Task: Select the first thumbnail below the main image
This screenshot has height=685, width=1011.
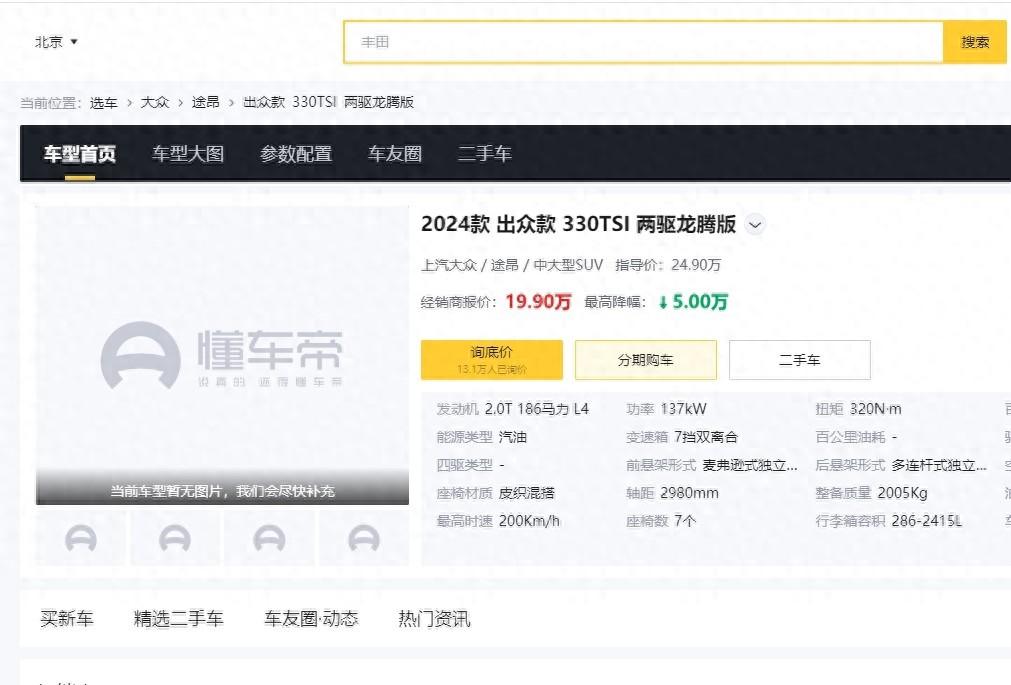Action: point(81,539)
